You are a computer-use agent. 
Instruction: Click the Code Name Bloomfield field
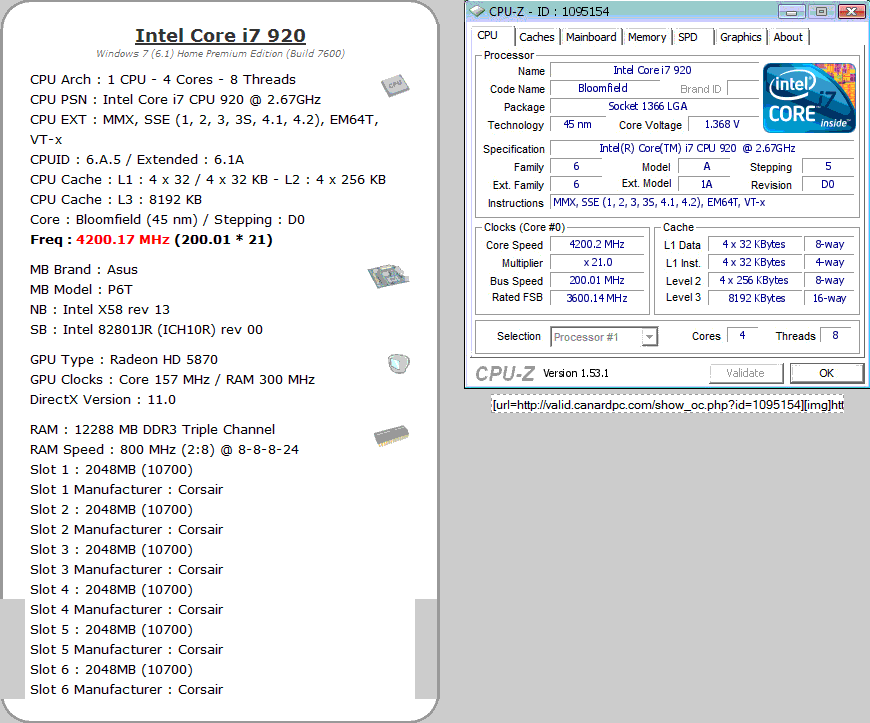pos(604,88)
